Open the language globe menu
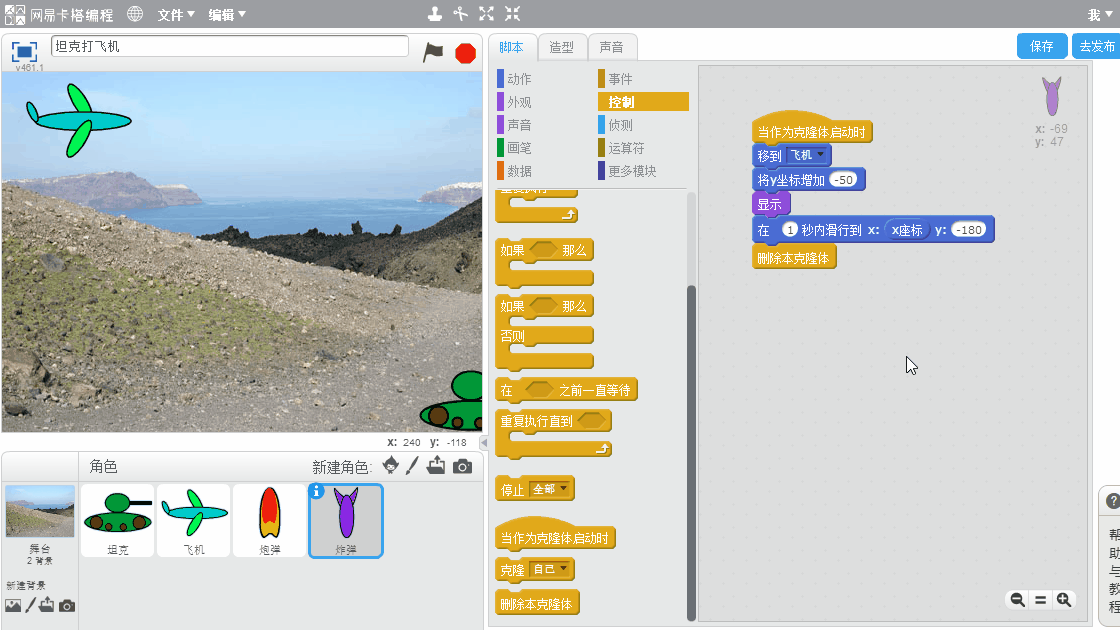Image resolution: width=1120 pixels, height=630 pixels. pyautogui.click(x=135, y=14)
